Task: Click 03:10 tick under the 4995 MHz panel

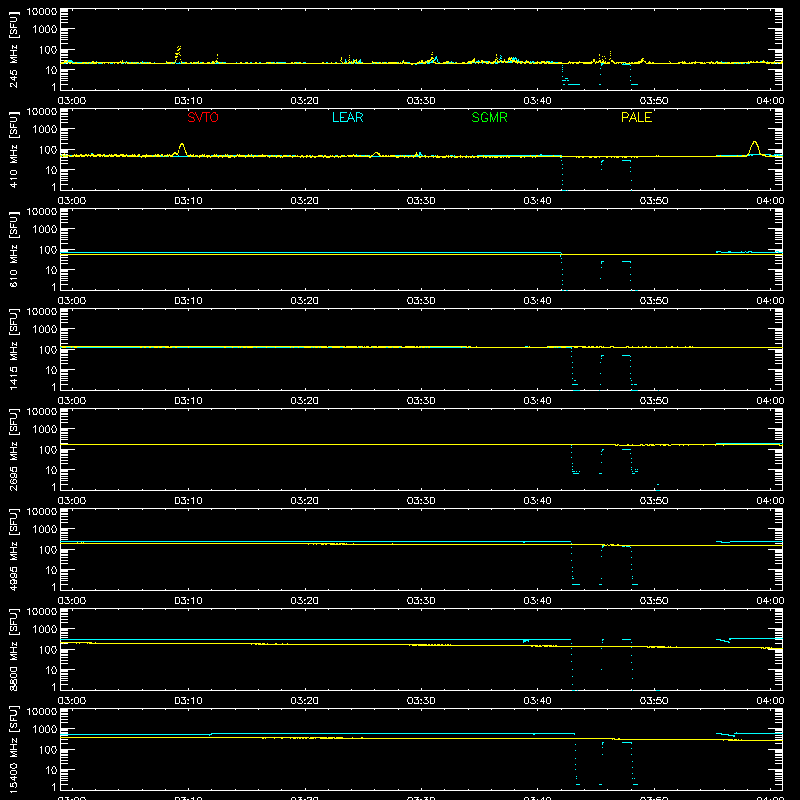Action: coord(188,601)
